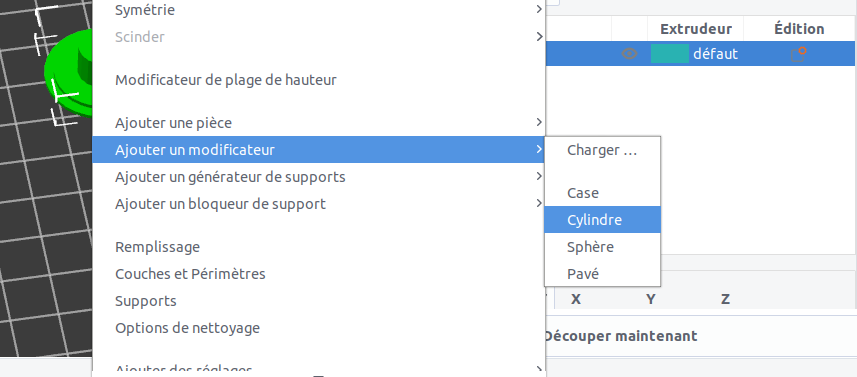Click the green 3D model on bed
The height and width of the screenshot is (377, 857).
point(70,73)
